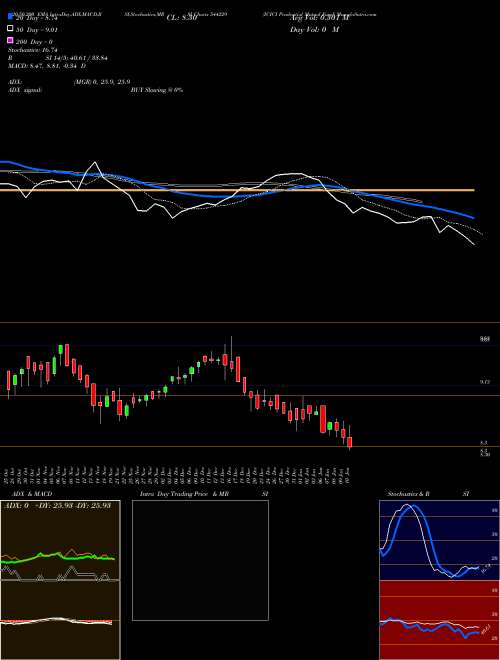Click the '(MGR) 0, 25.9, 25.9' ADX values

coord(101,82)
